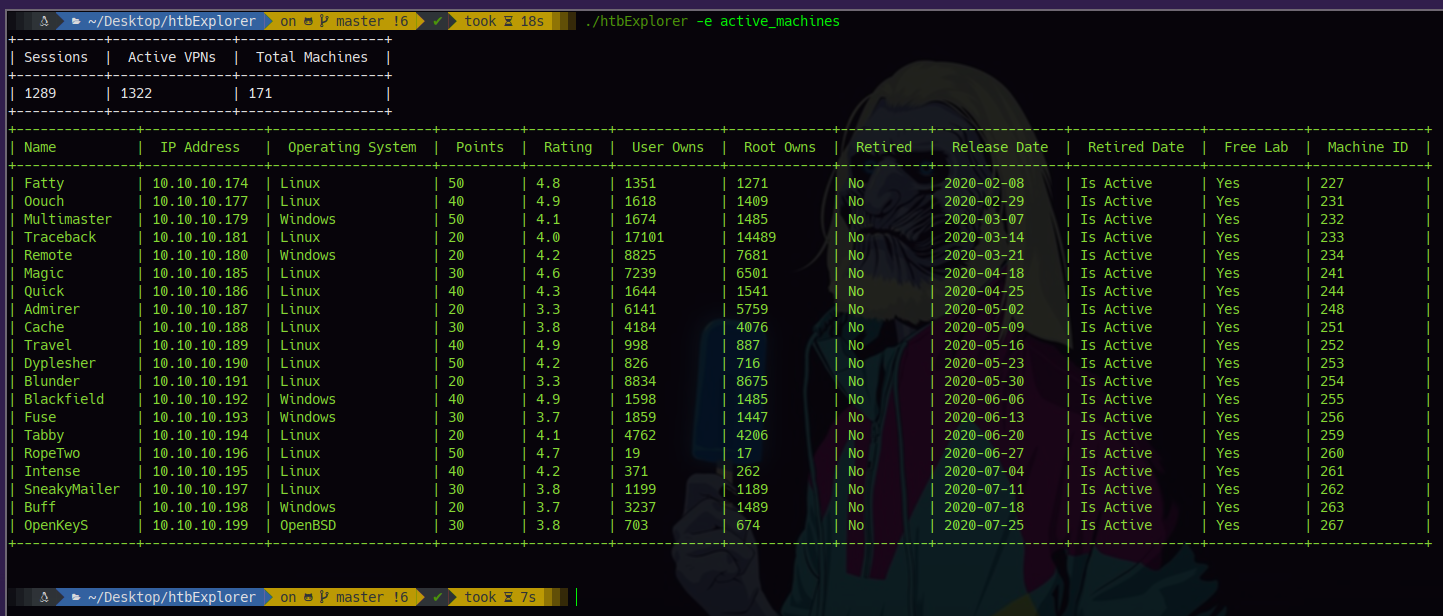Image resolution: width=1443 pixels, height=616 pixels.
Task: Click the green text cursor after 'took 7s'
Action: (577, 597)
